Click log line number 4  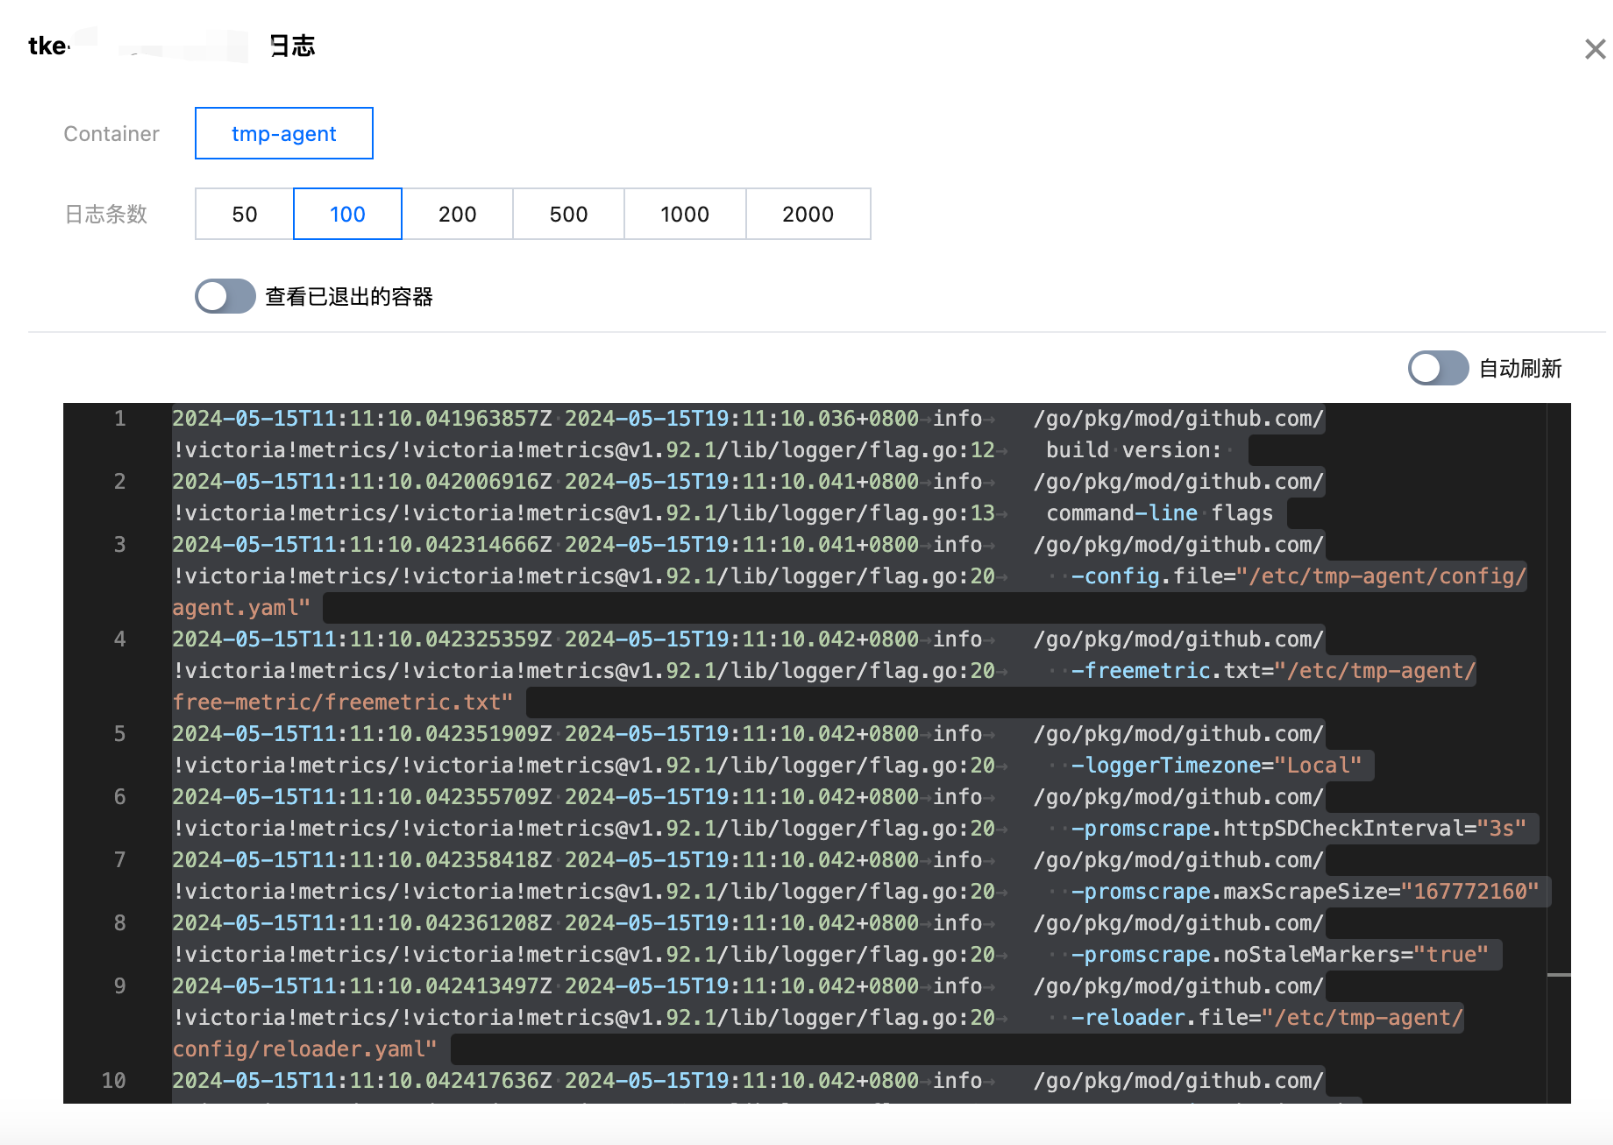tap(119, 639)
